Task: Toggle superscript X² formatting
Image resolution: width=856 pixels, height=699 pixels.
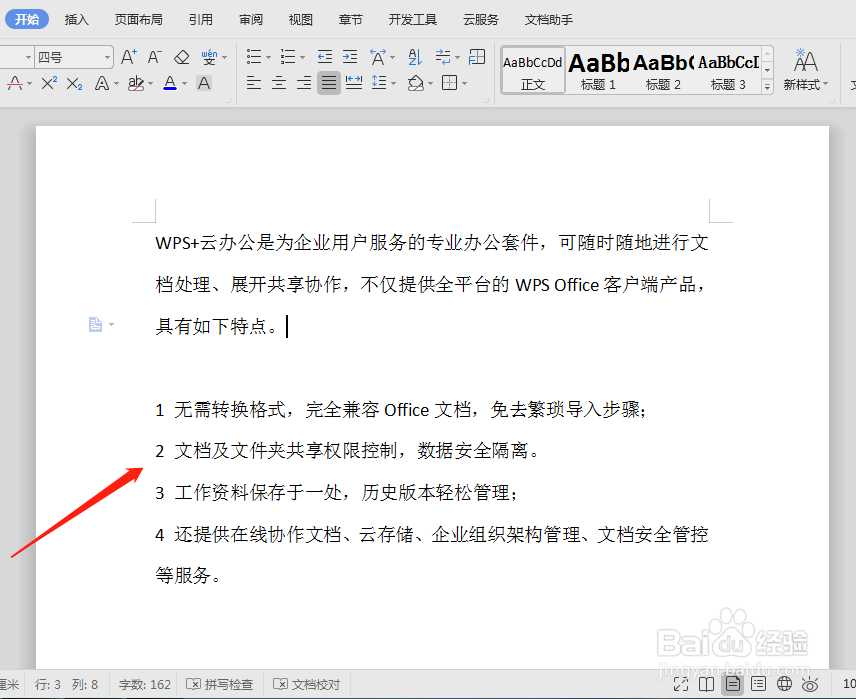Action: pos(49,84)
